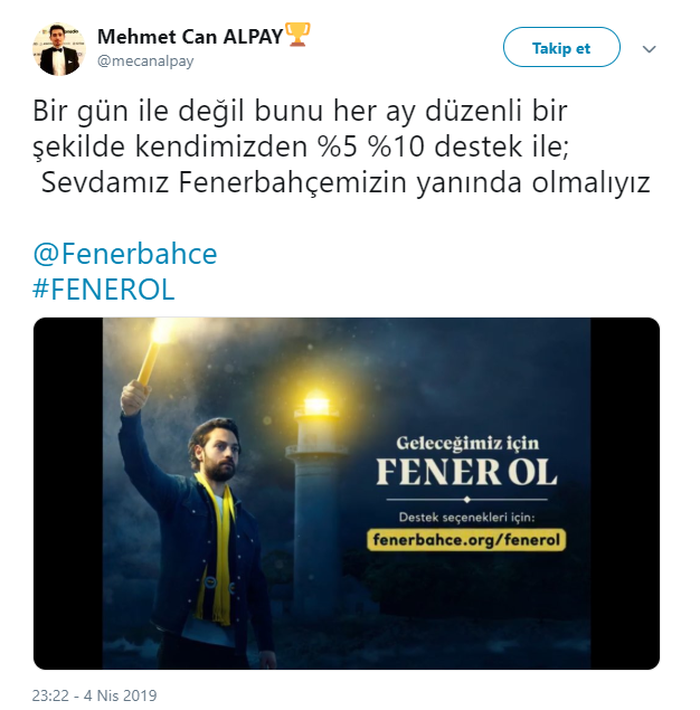This screenshot has width=700, height=710.
Task: Expand the tweet options chevron menu
Action: (649, 49)
